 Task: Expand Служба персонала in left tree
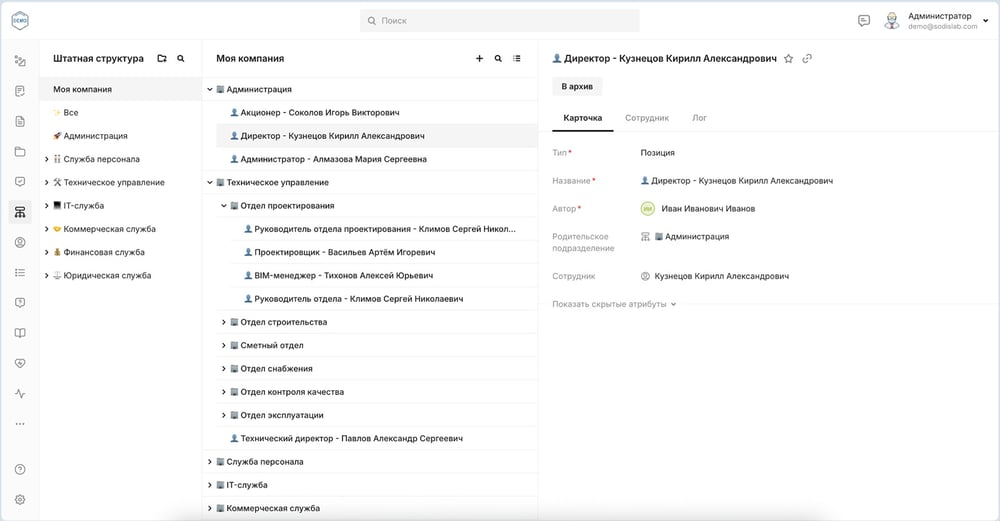46,159
